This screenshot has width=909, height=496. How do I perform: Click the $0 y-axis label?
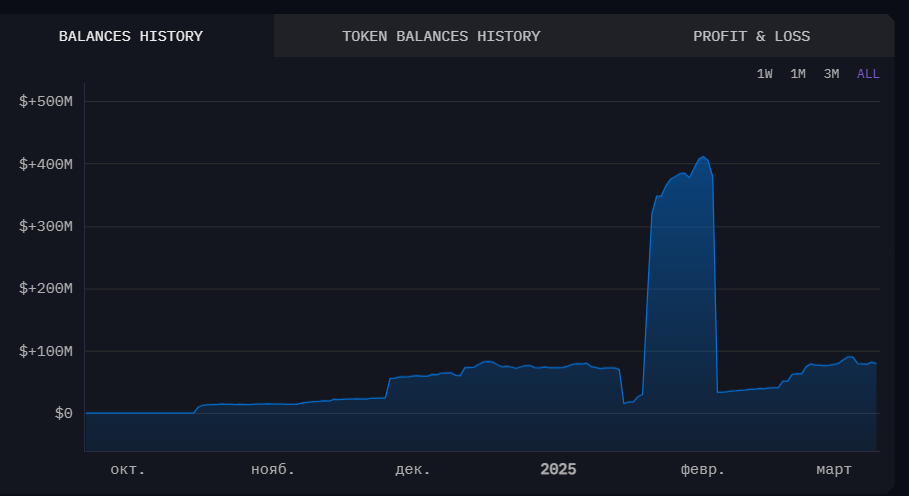(x=63, y=414)
